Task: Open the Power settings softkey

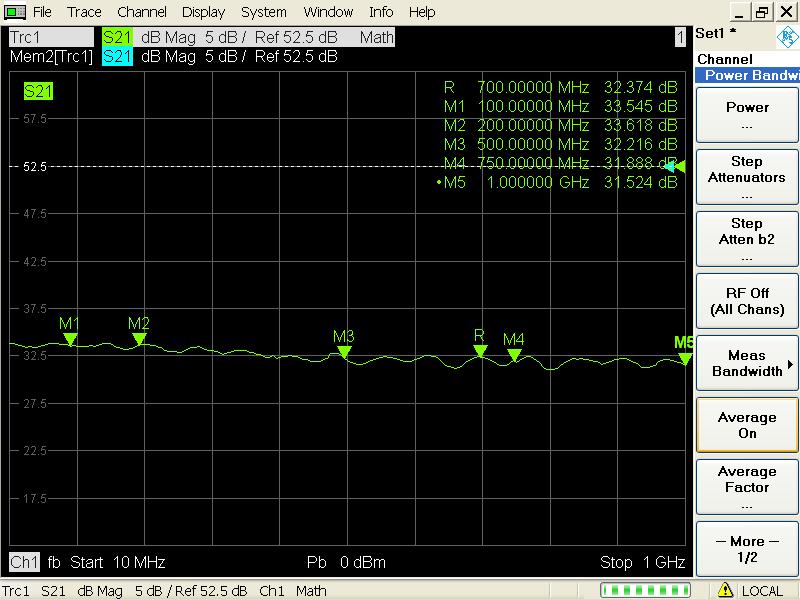Action: click(x=746, y=115)
